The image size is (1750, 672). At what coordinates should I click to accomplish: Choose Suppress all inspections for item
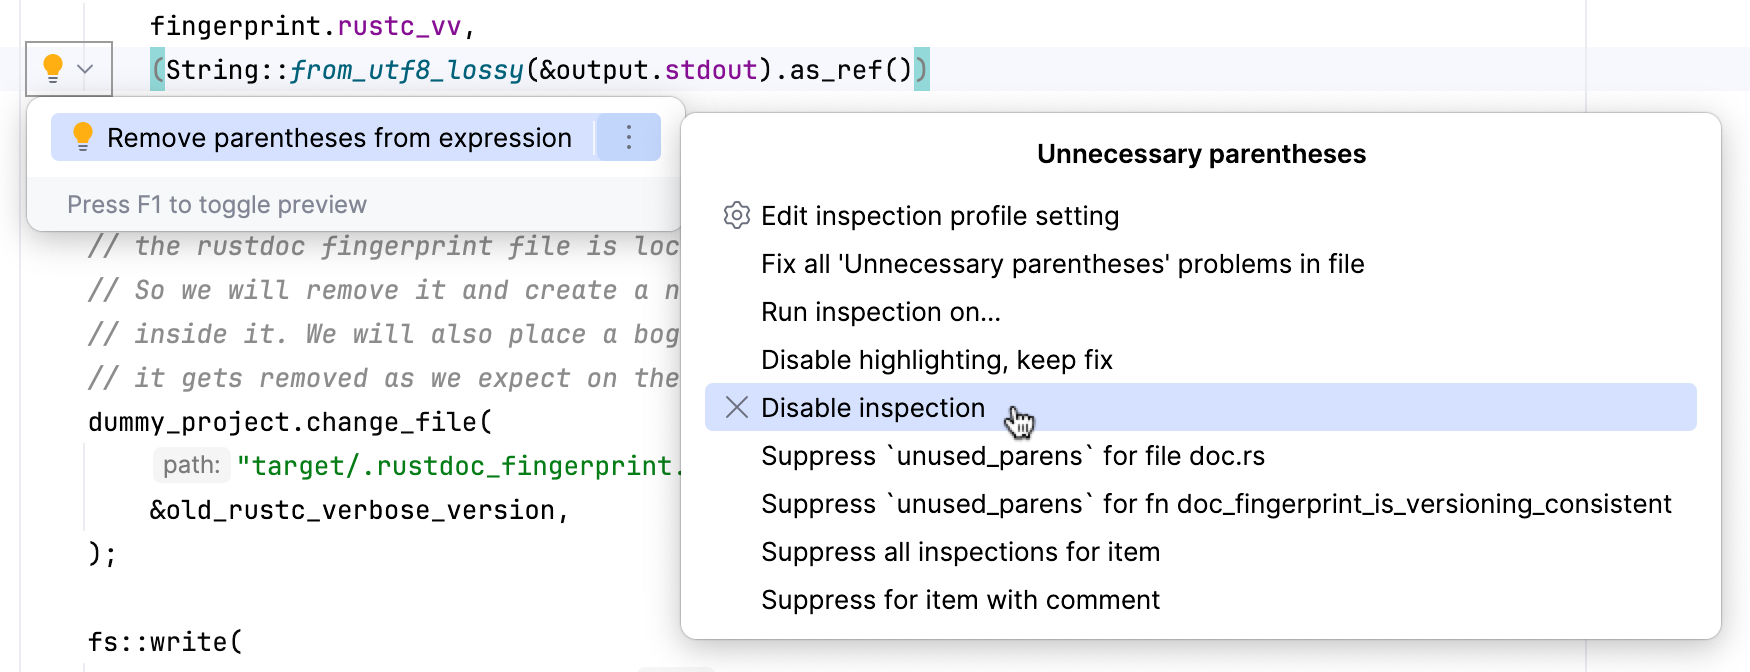point(960,552)
